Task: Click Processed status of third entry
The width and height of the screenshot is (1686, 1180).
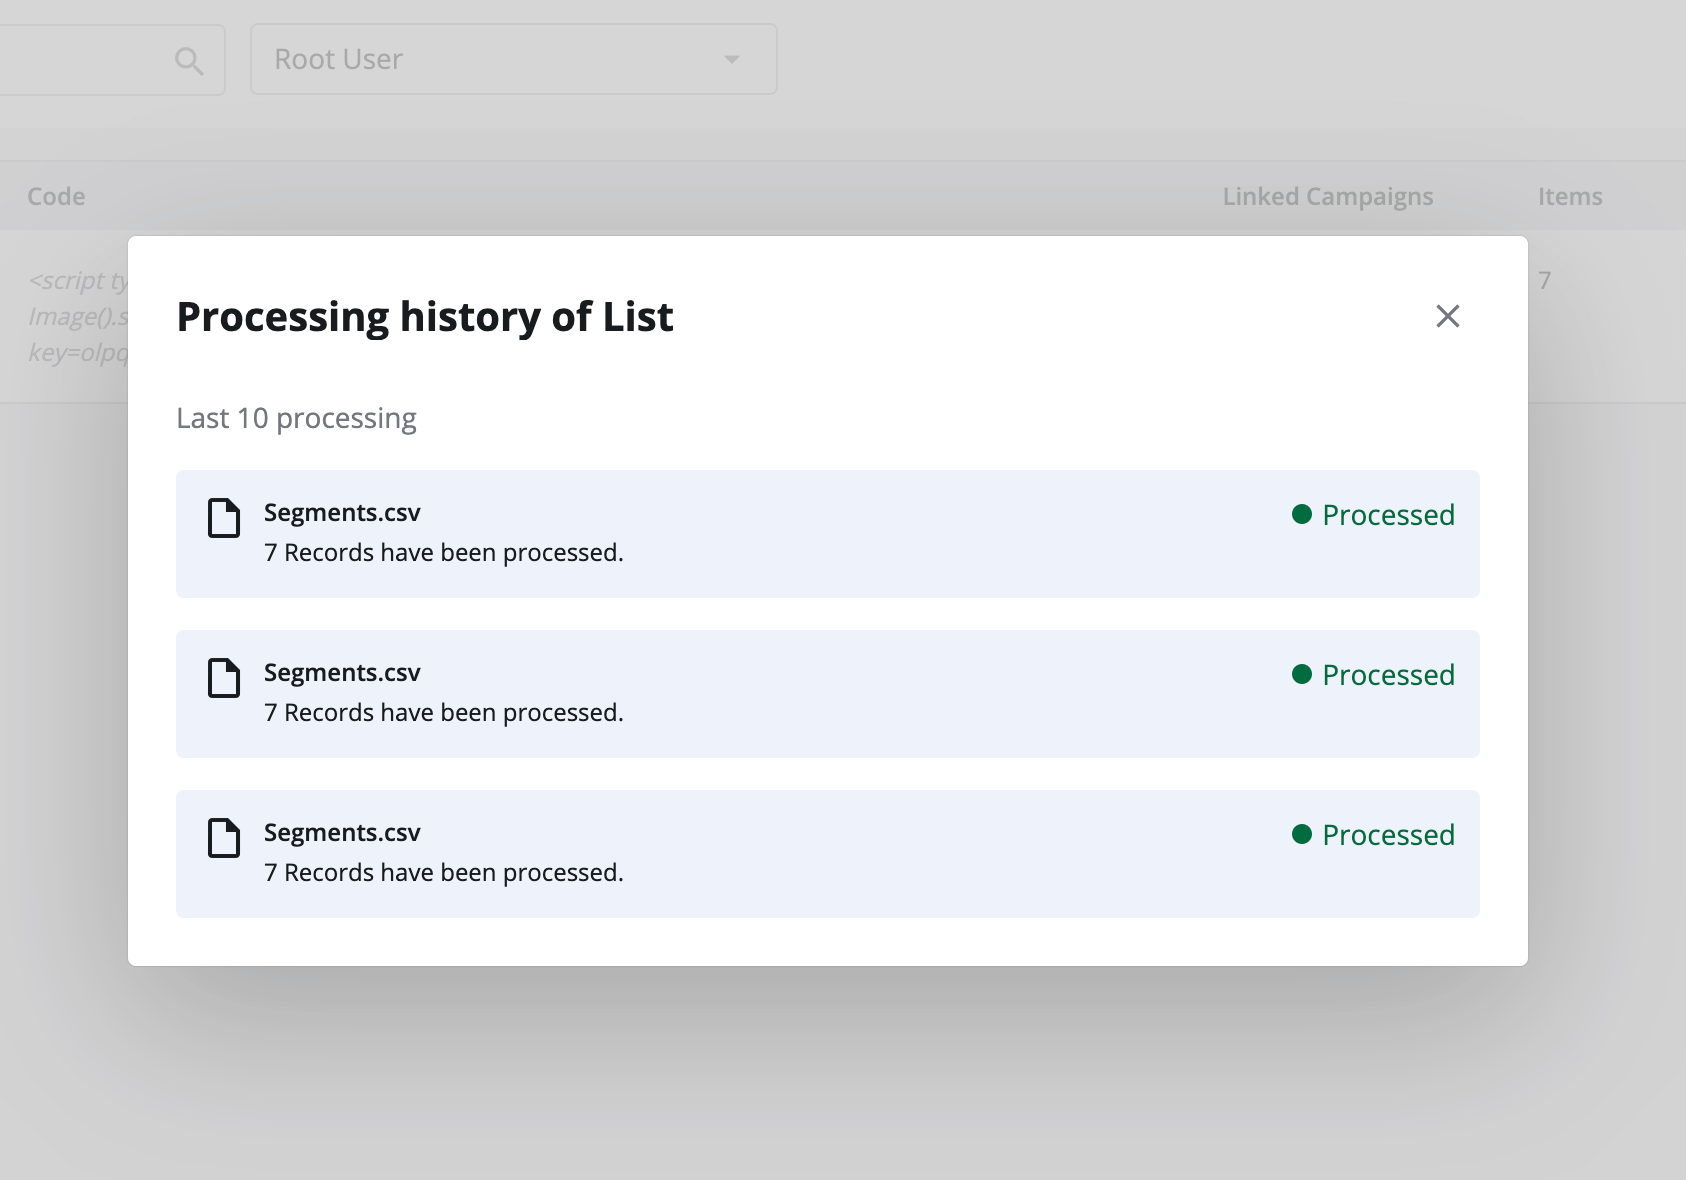Action: [x=1373, y=835]
